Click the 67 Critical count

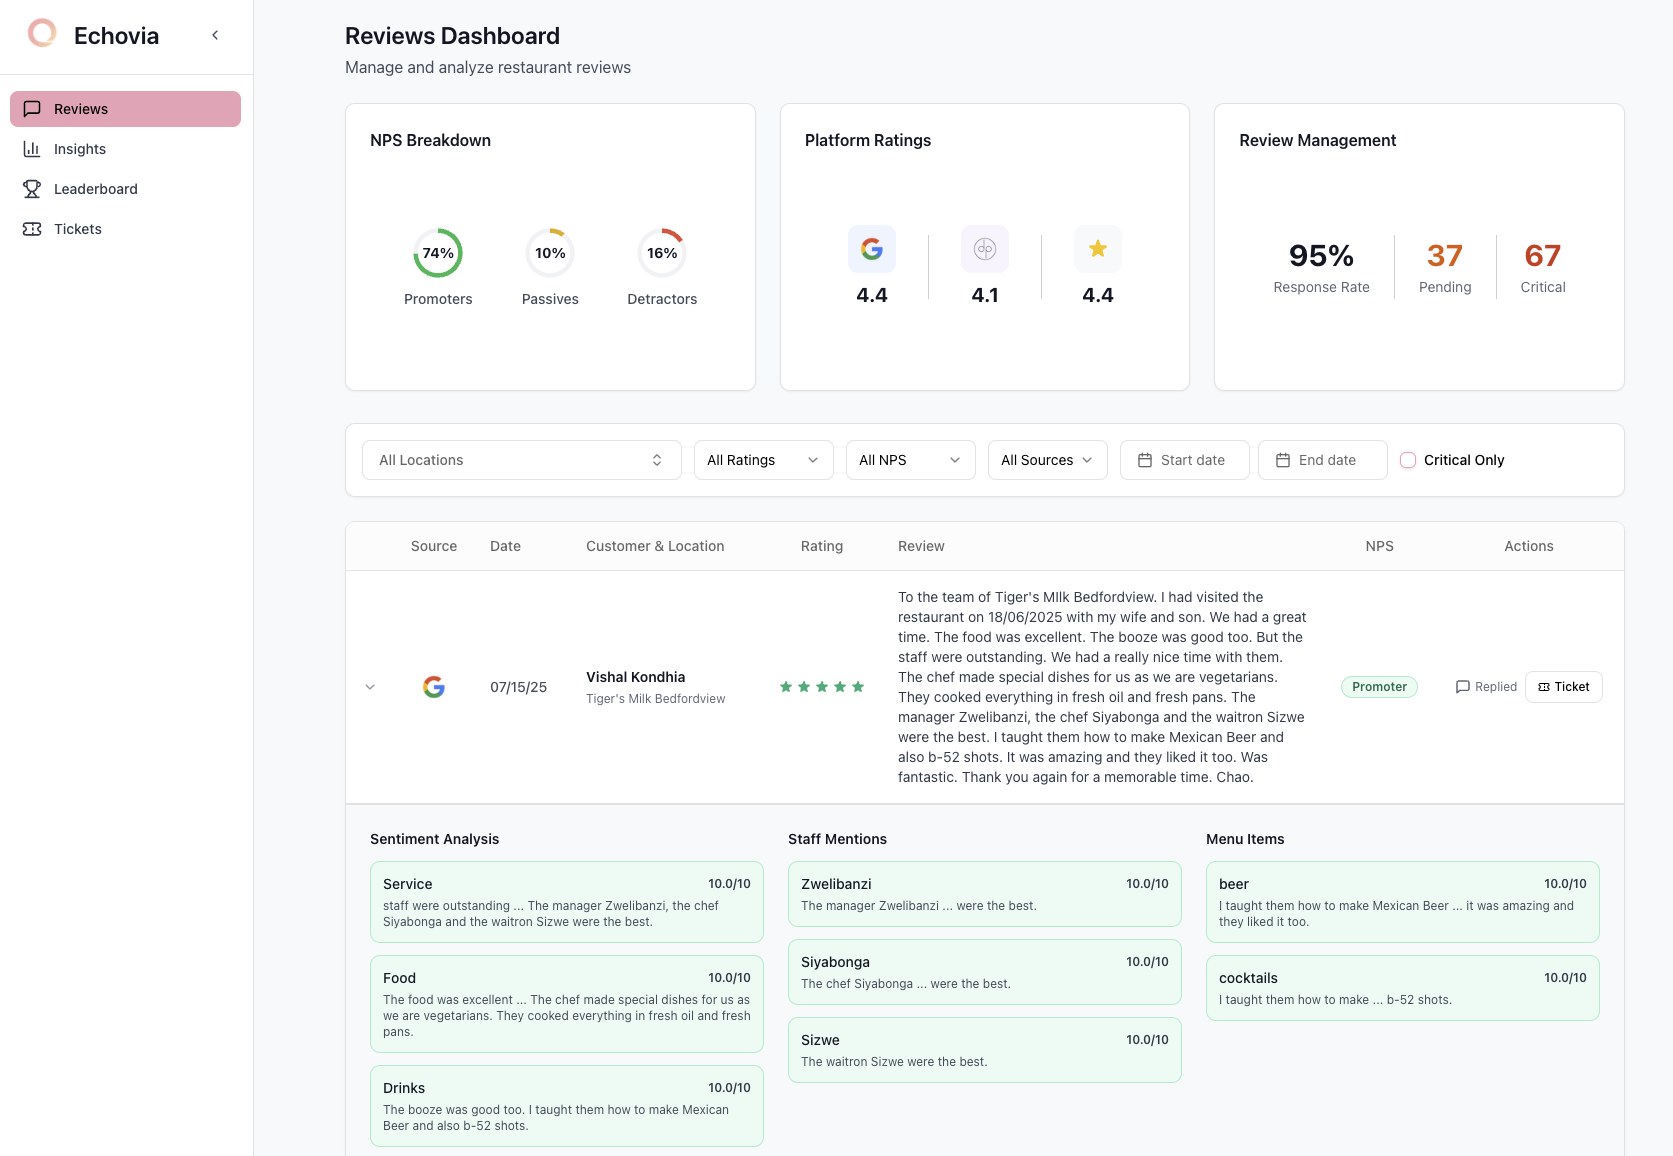pos(1543,256)
